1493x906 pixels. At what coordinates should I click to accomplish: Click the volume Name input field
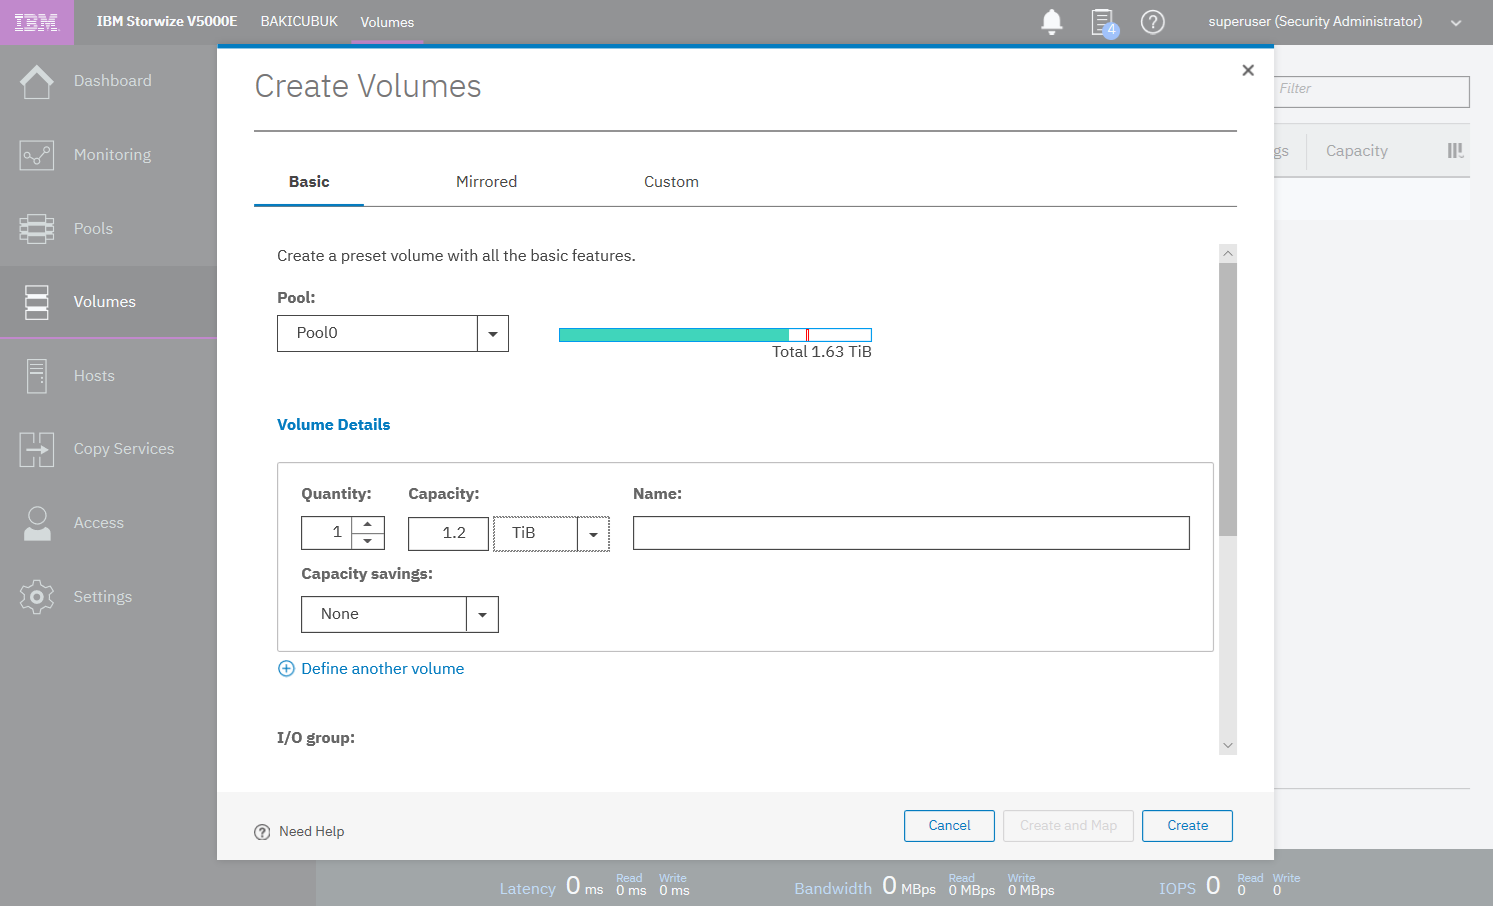(x=911, y=533)
